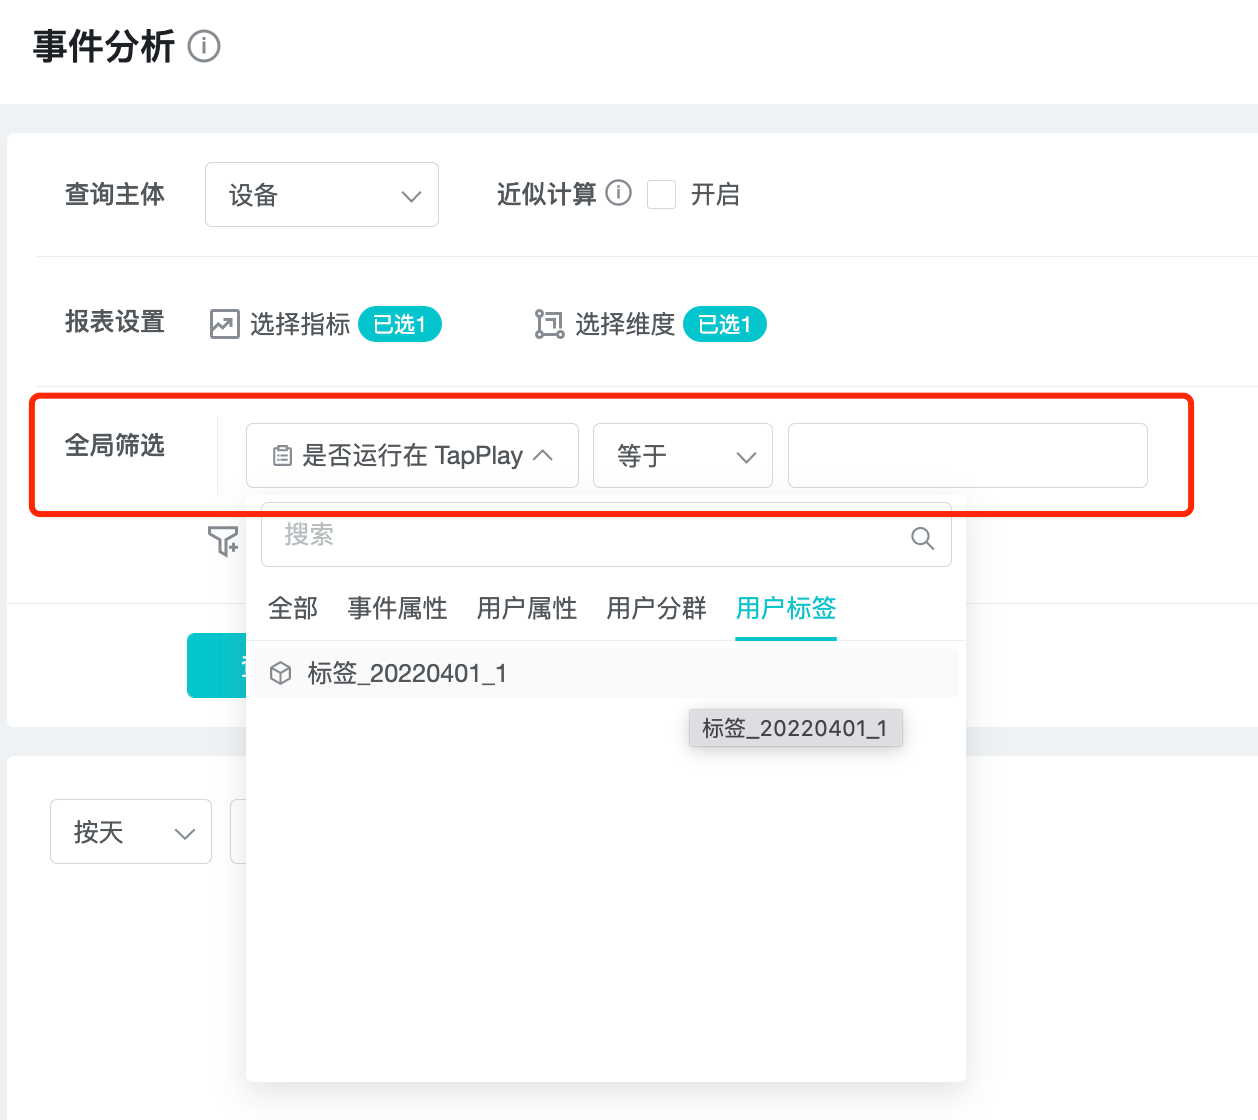The height and width of the screenshot is (1120, 1258).
Task: Click the clipboard icon before 是否运行在 TapPlay
Action: click(283, 455)
